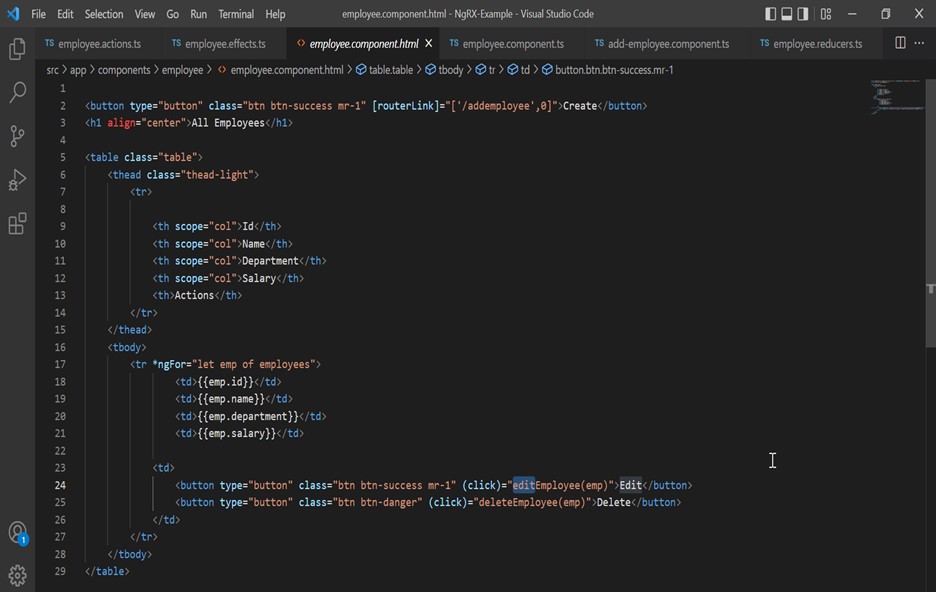Open the Extensions view icon
The image size is (936, 592).
point(17,224)
